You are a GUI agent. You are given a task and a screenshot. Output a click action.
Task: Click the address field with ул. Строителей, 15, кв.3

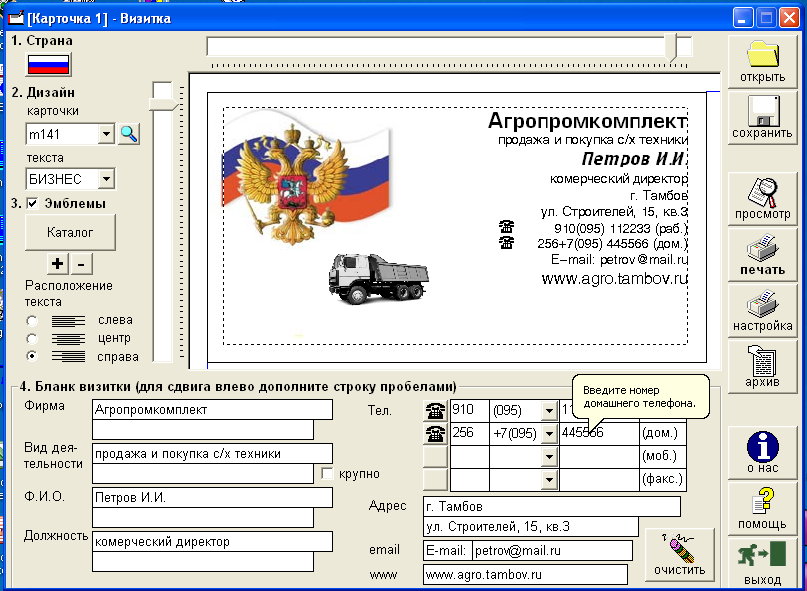[x=531, y=527]
